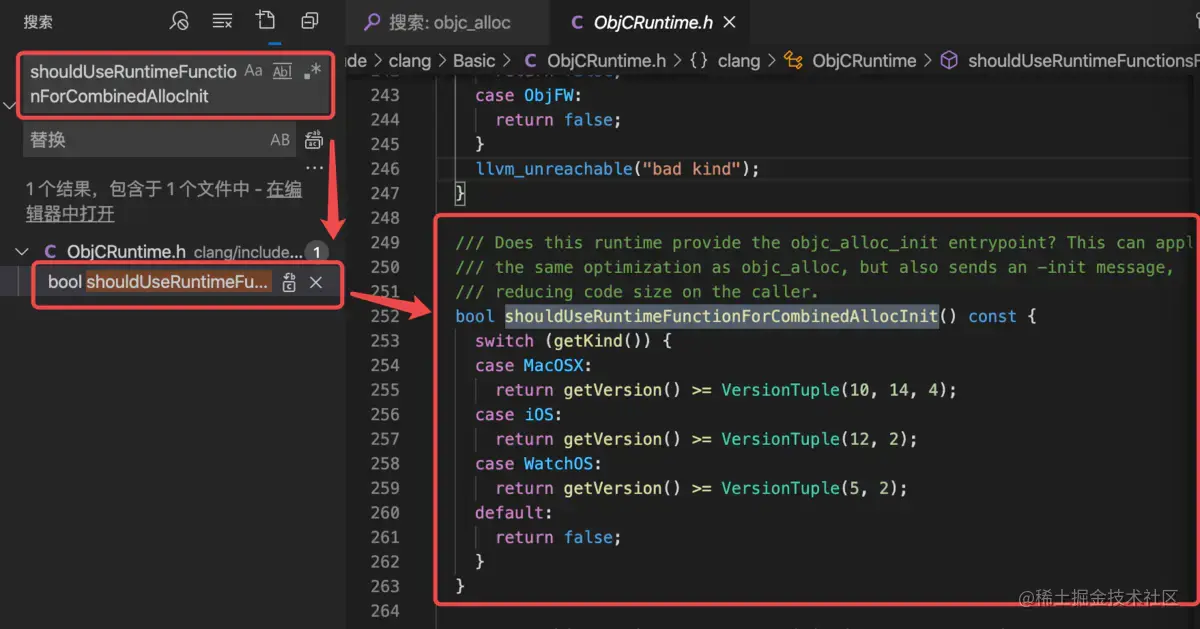
Task: Open Basic breadcrumb folder
Action: (x=474, y=61)
